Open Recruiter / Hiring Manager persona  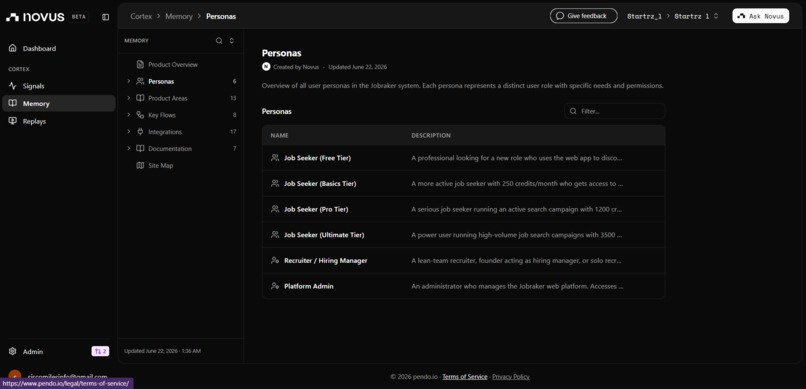(x=326, y=261)
